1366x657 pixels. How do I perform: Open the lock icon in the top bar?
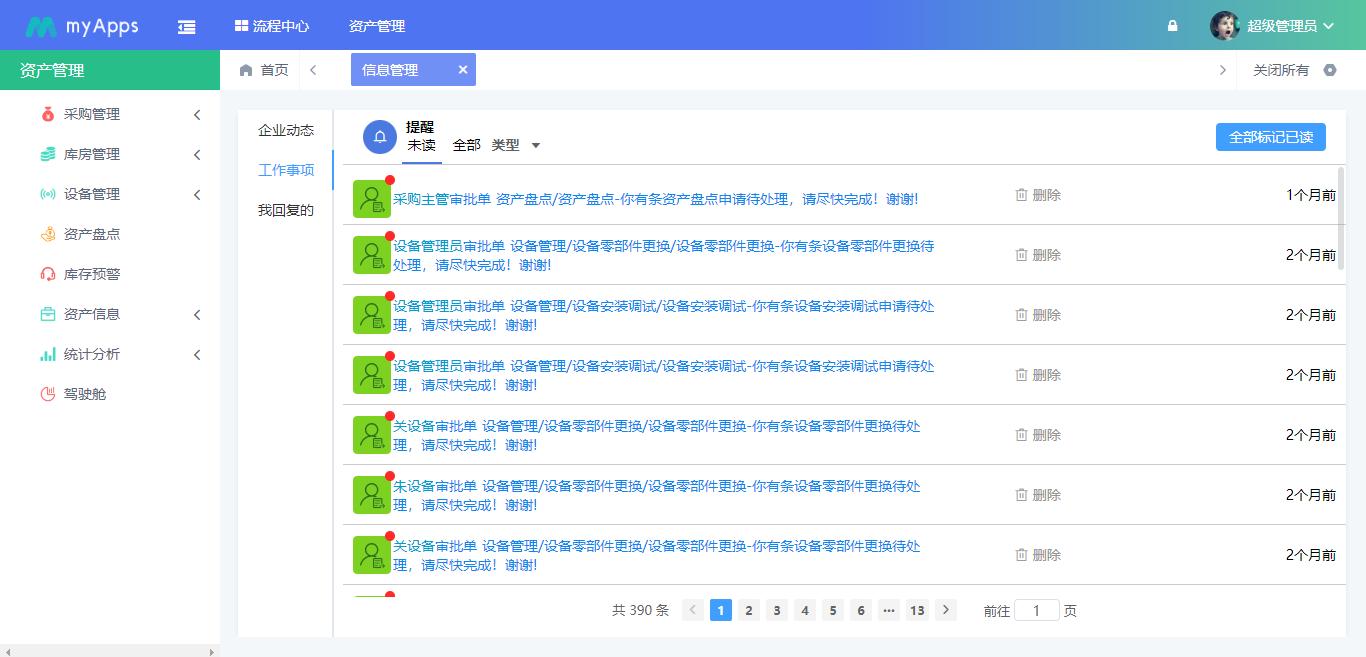(x=1171, y=25)
